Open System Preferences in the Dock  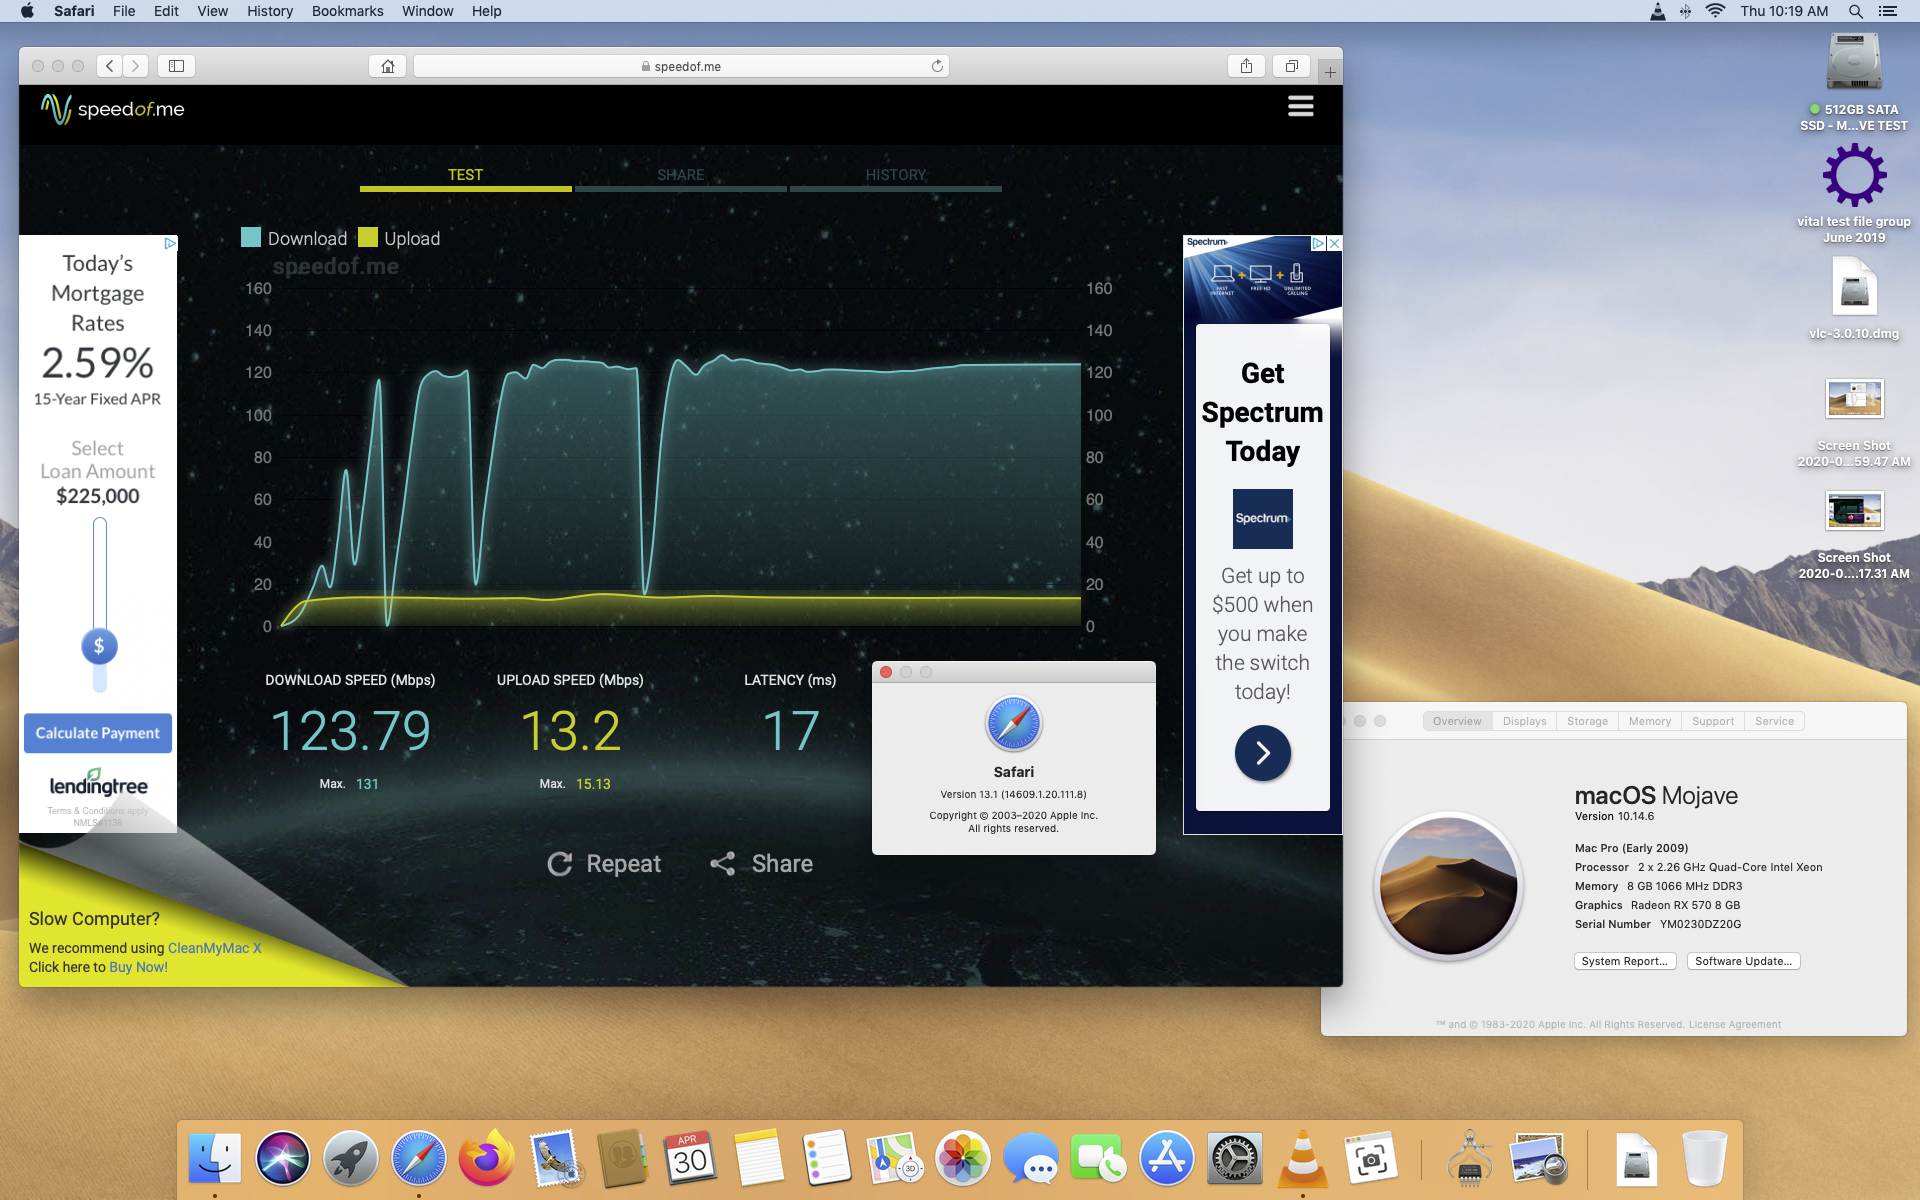pos(1234,1158)
